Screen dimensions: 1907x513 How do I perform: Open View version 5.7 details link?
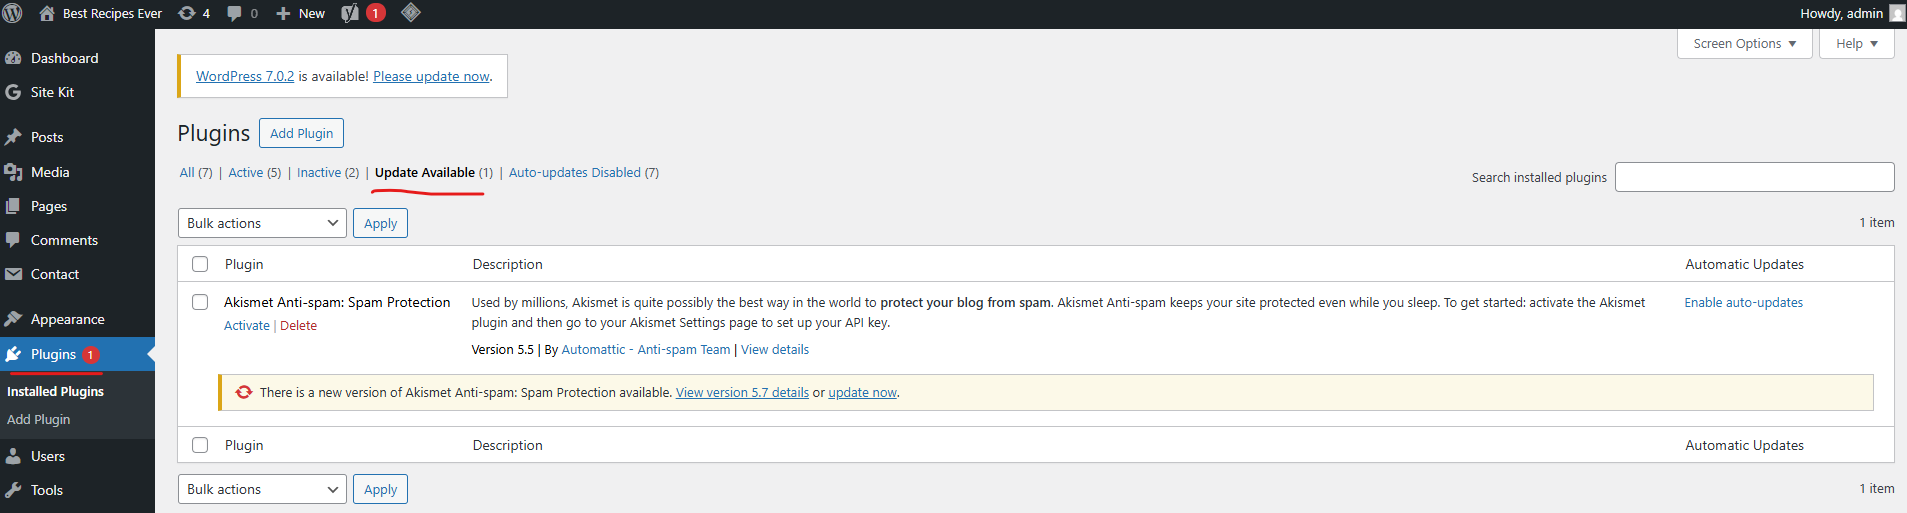point(742,393)
